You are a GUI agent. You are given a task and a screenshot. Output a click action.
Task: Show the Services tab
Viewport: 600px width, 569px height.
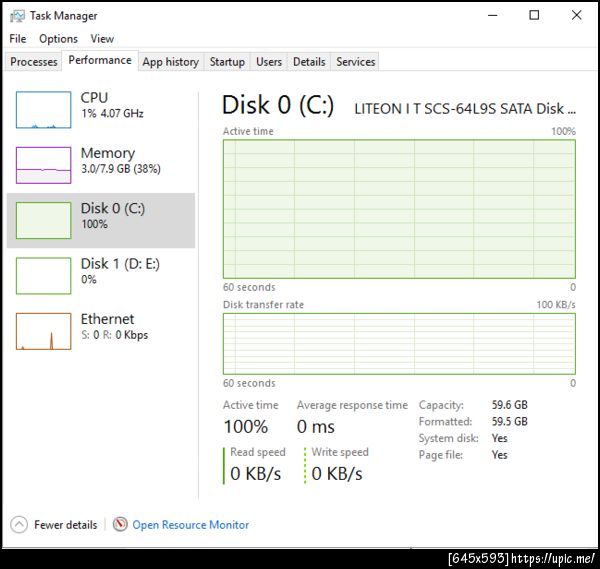coord(355,62)
